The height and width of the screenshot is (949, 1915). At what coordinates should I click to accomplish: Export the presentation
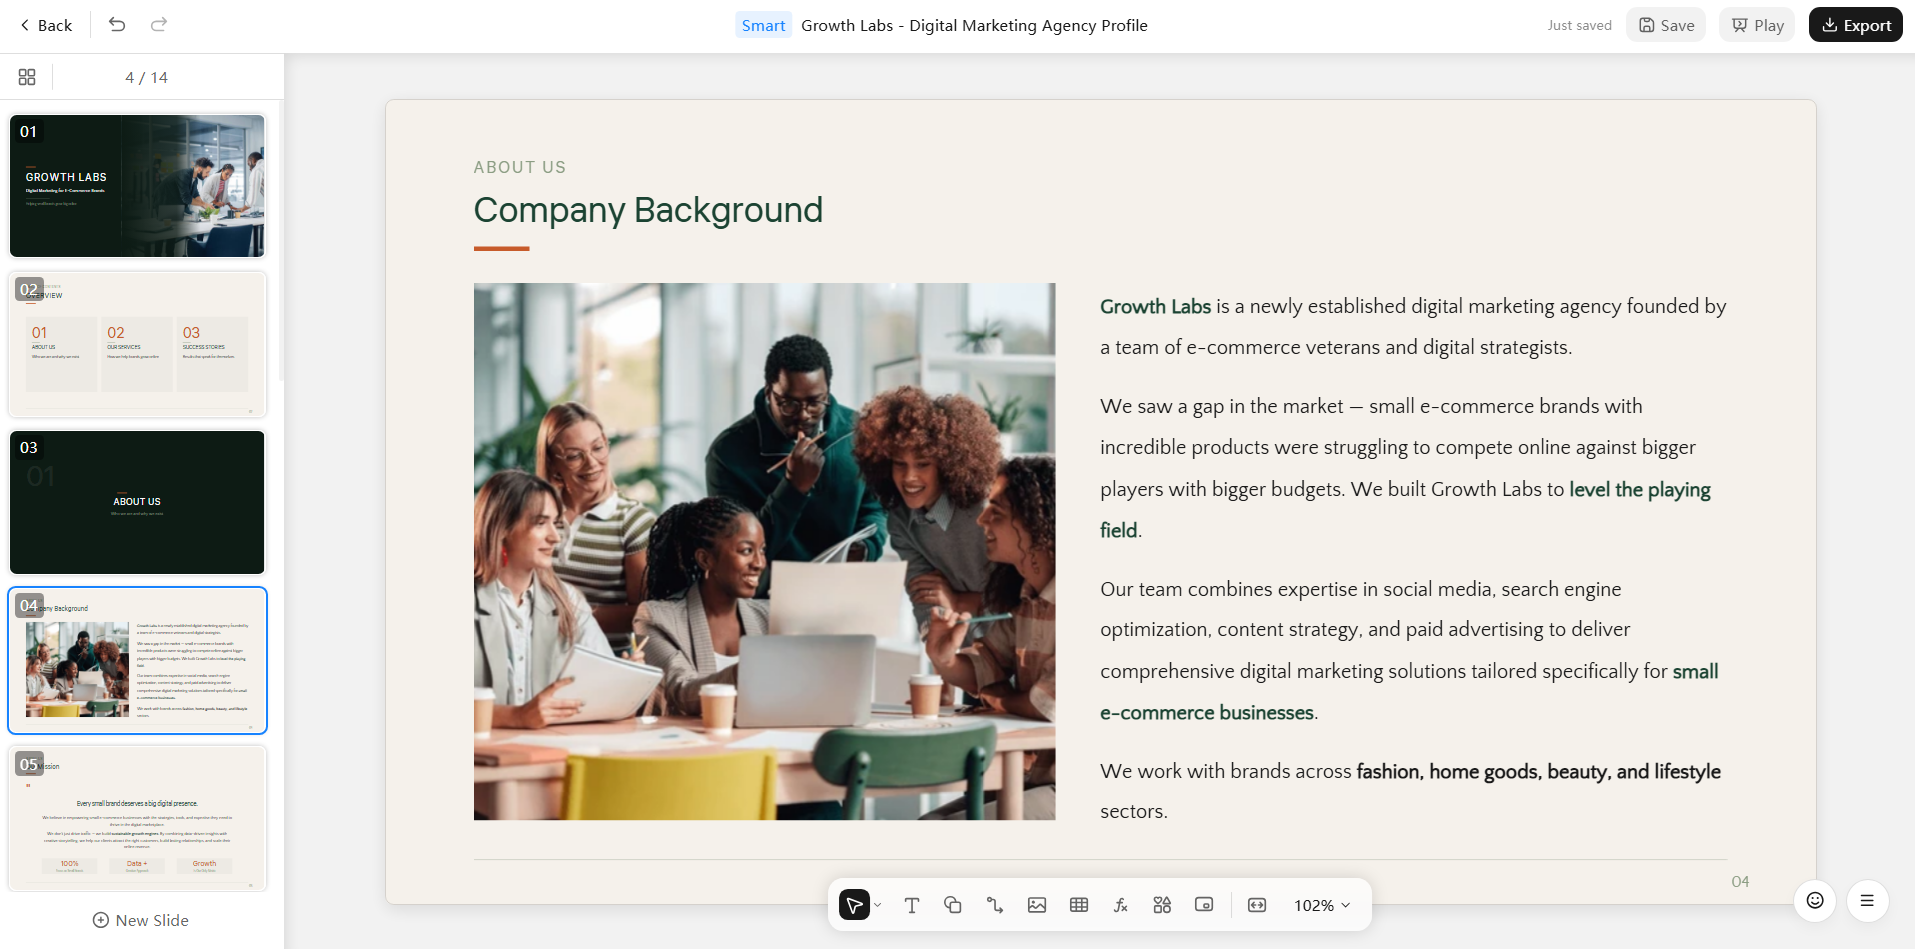pyautogui.click(x=1856, y=25)
